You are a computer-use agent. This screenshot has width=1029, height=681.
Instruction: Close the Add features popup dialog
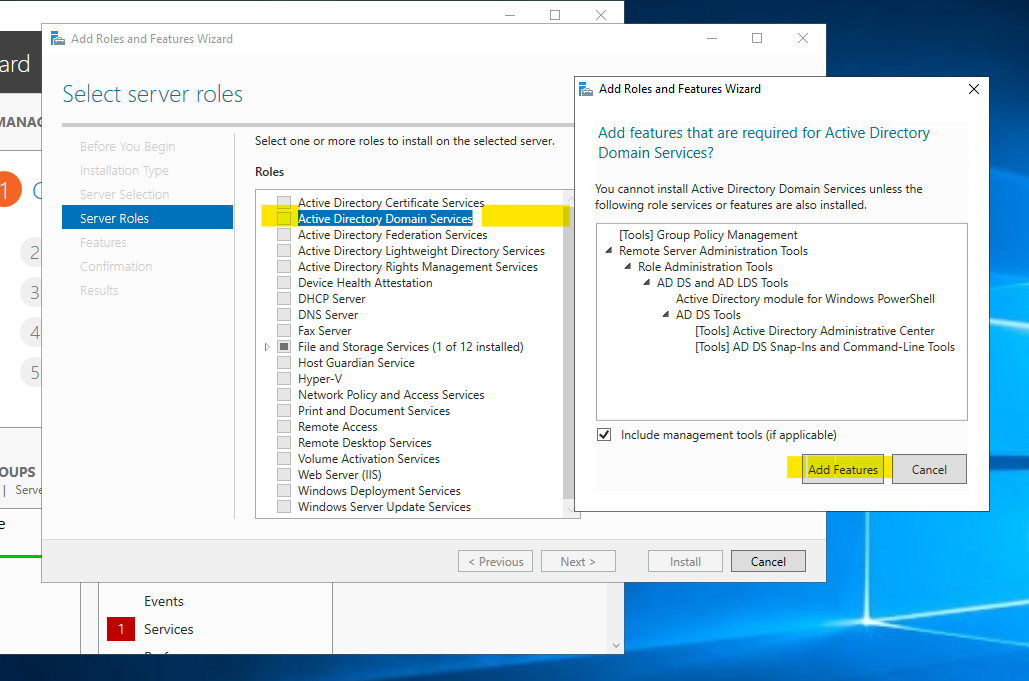[x=974, y=89]
